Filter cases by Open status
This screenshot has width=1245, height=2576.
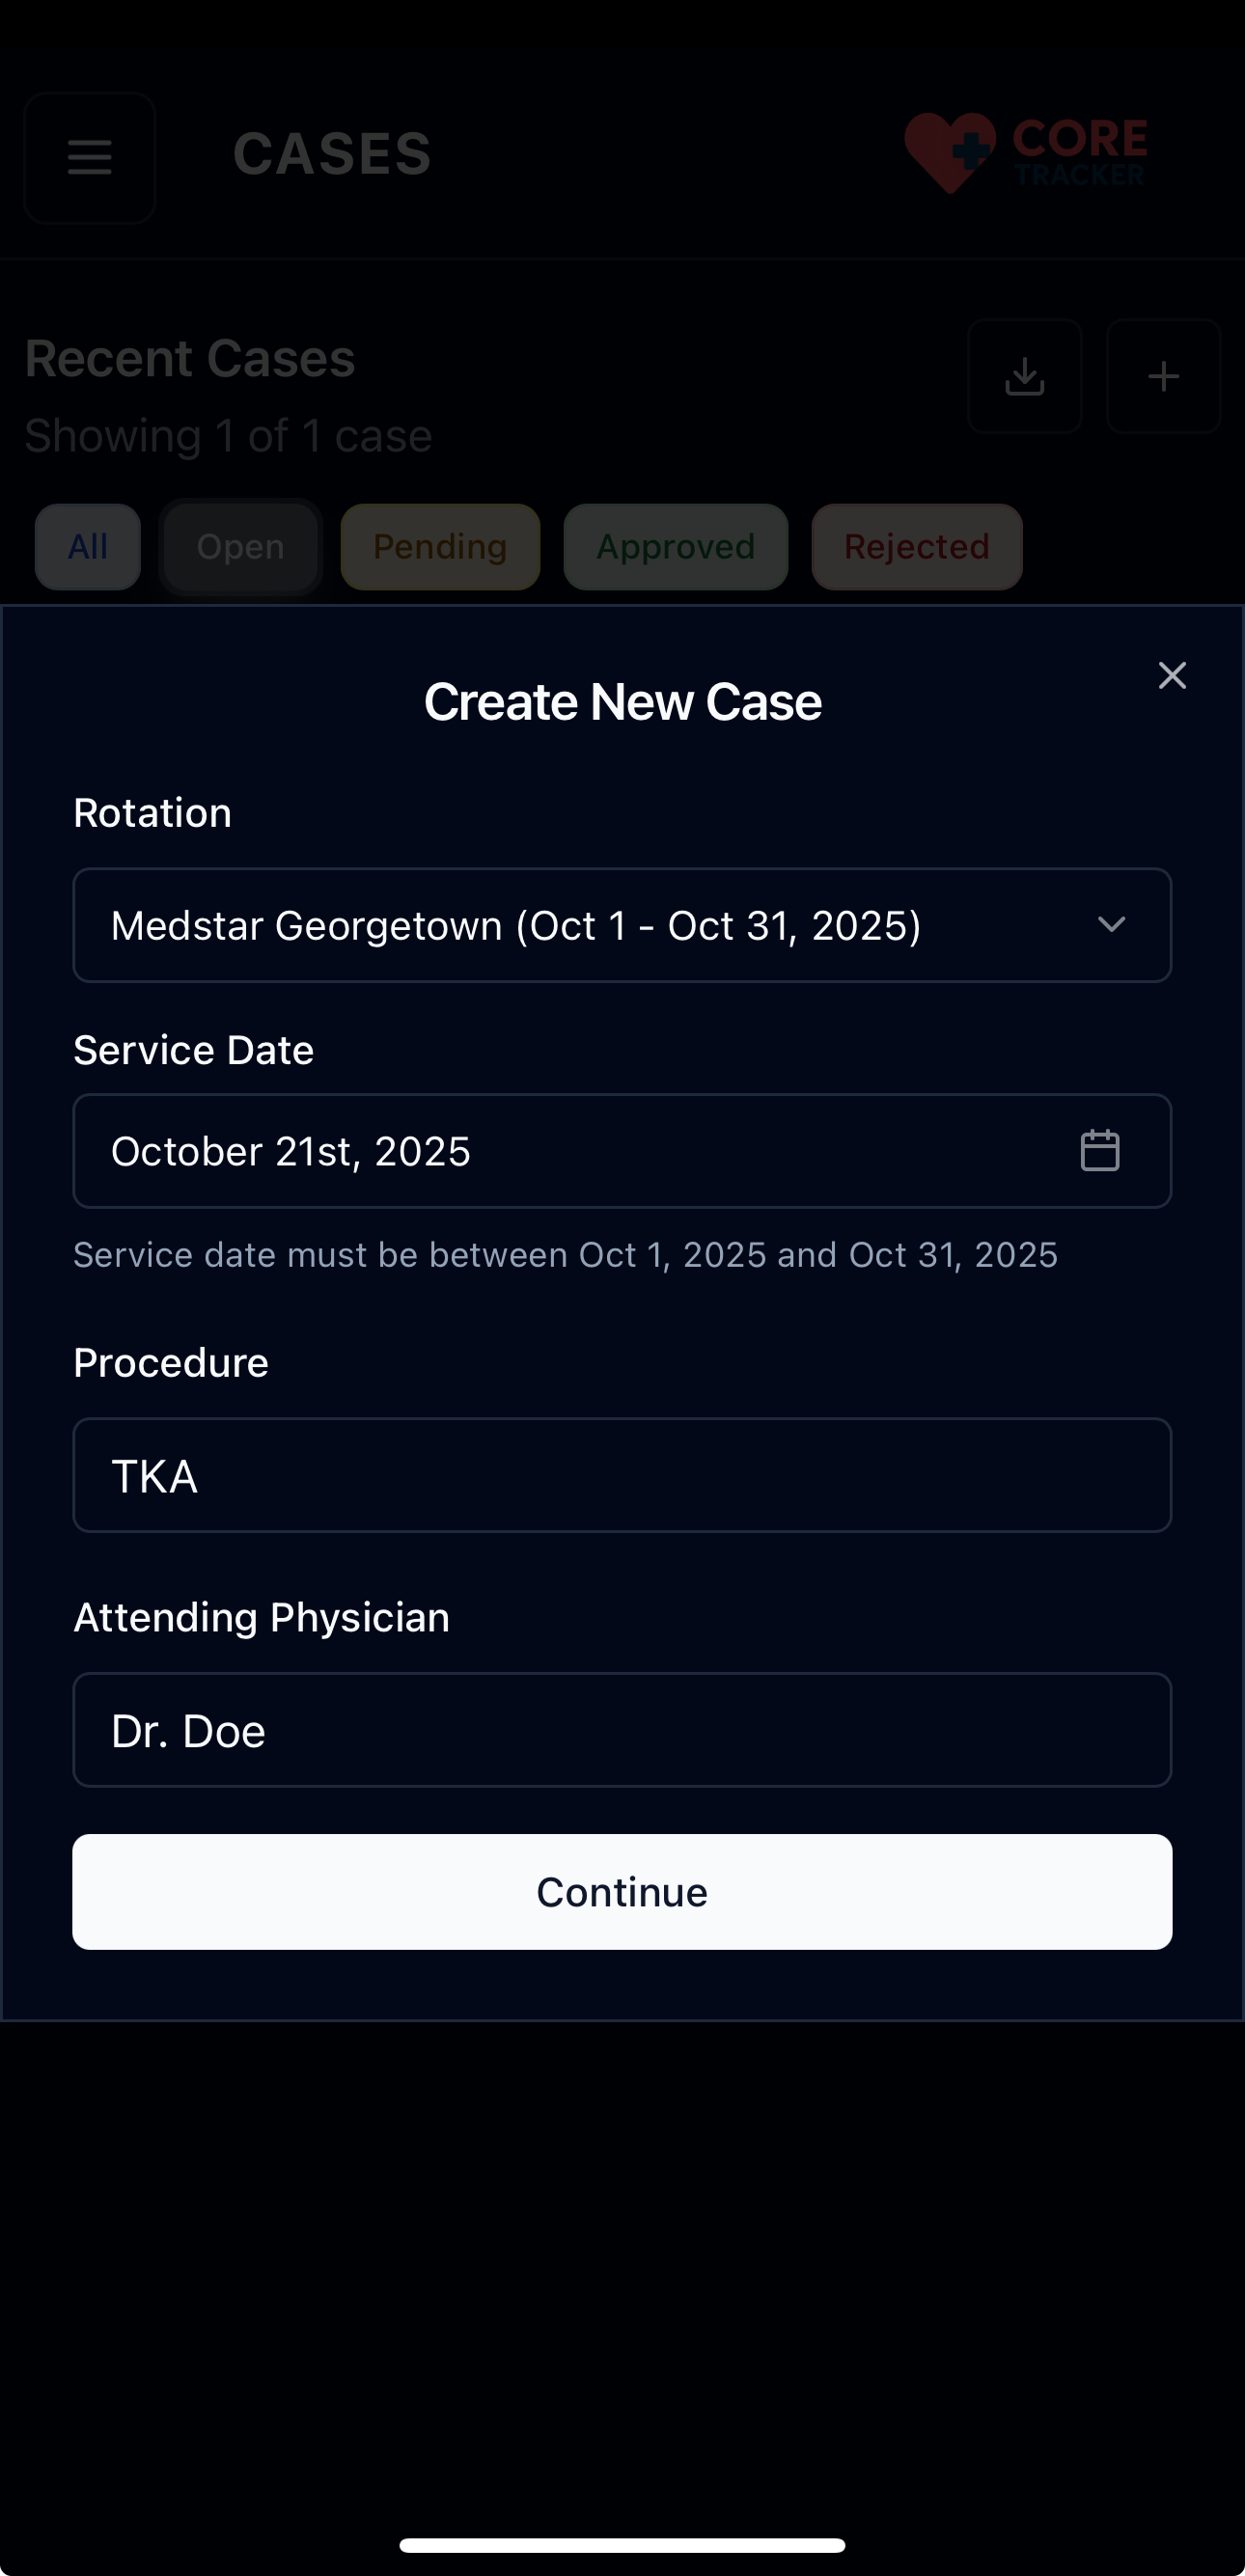tap(240, 547)
